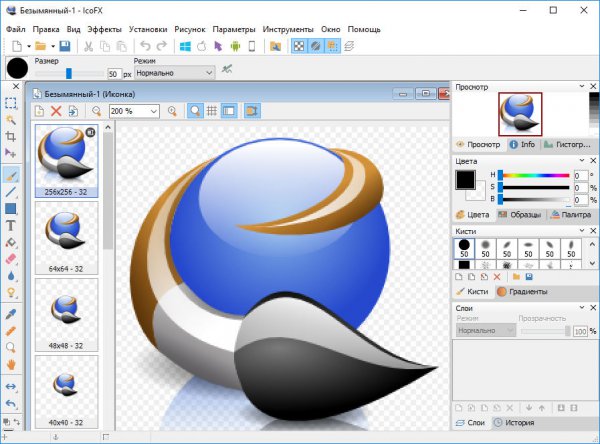Viewport: 600px width, 444px height.
Task: Select the magic wand tool
Action: 11,120
